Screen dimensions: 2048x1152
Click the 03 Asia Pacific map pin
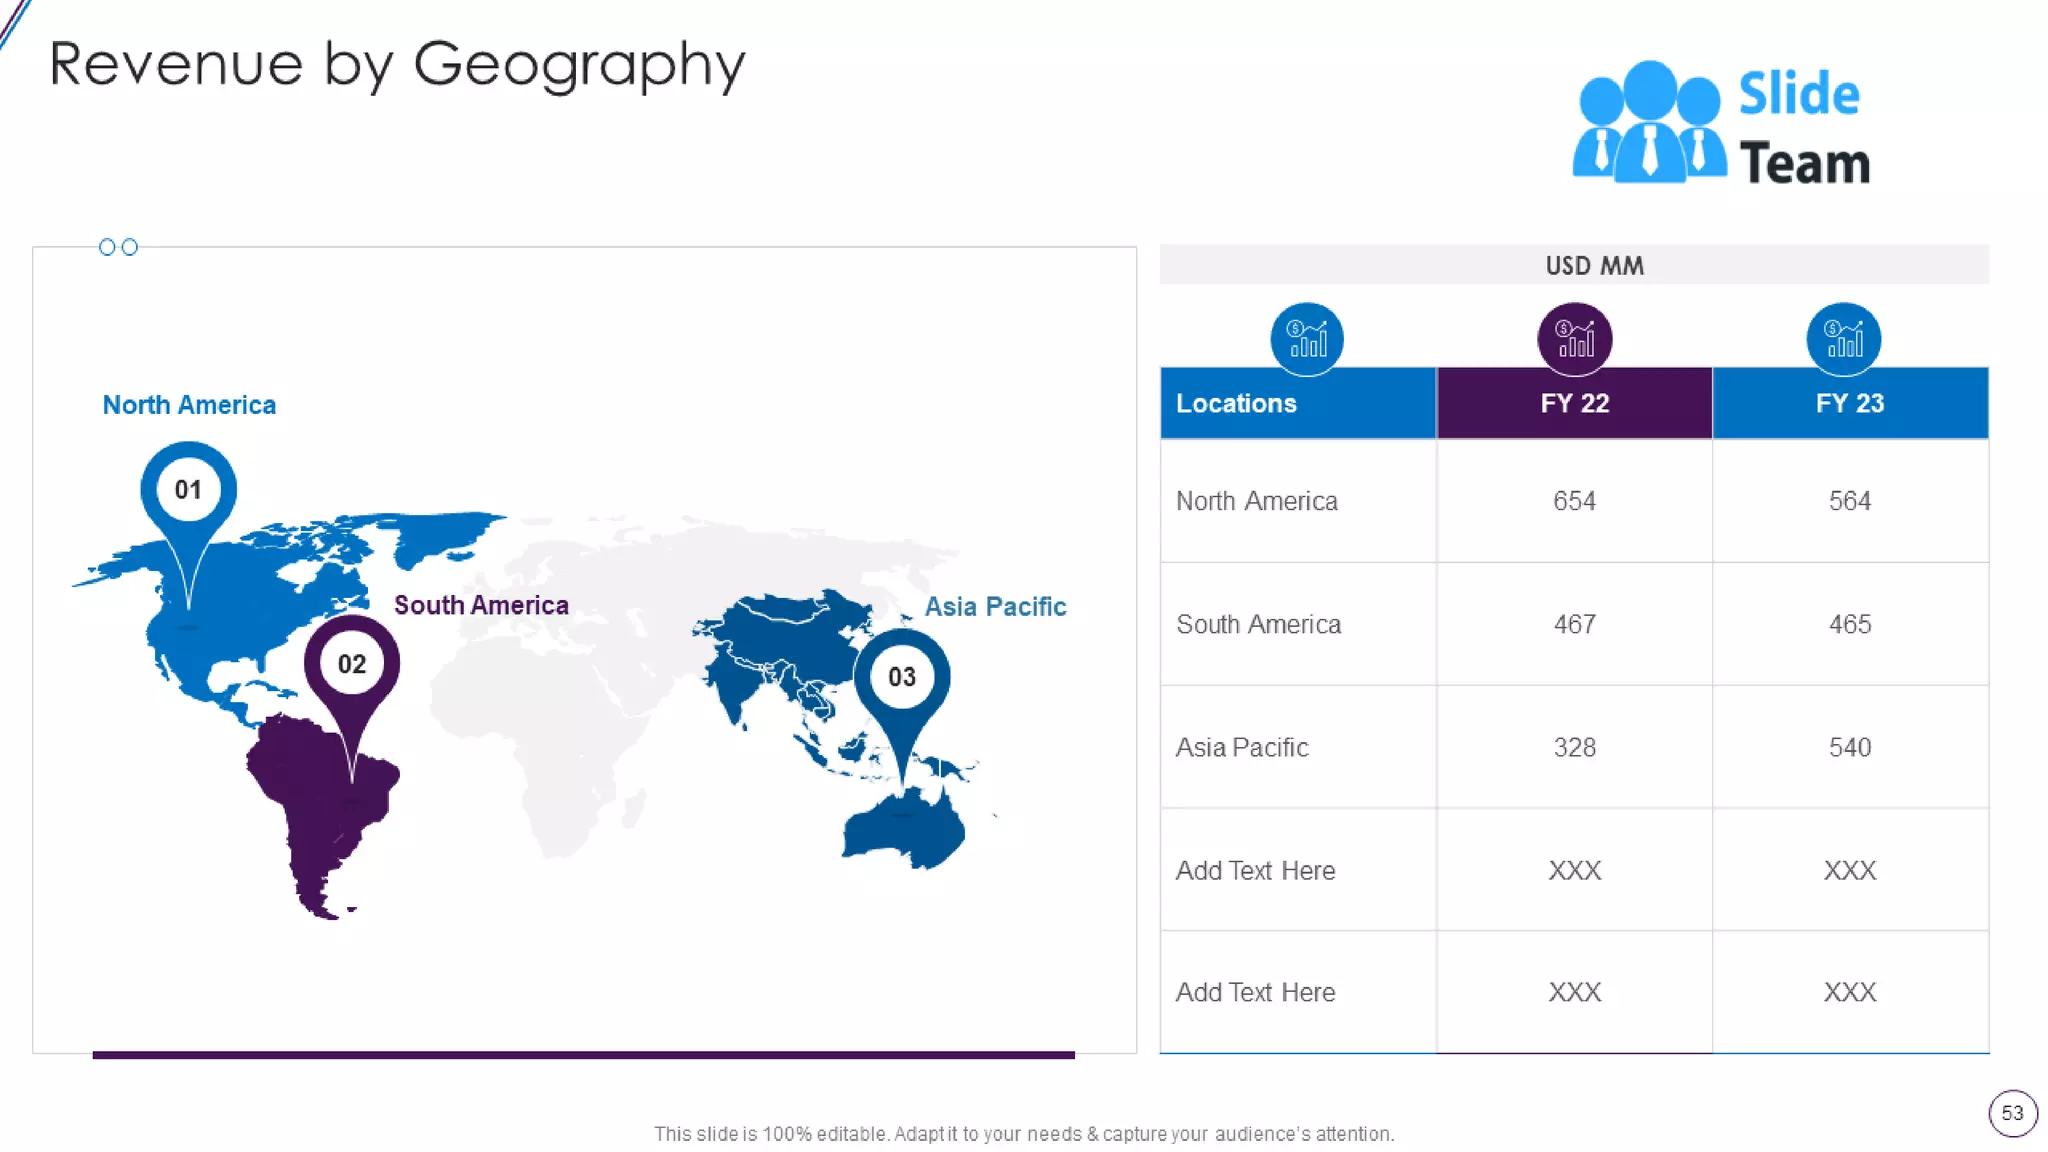[x=901, y=677]
